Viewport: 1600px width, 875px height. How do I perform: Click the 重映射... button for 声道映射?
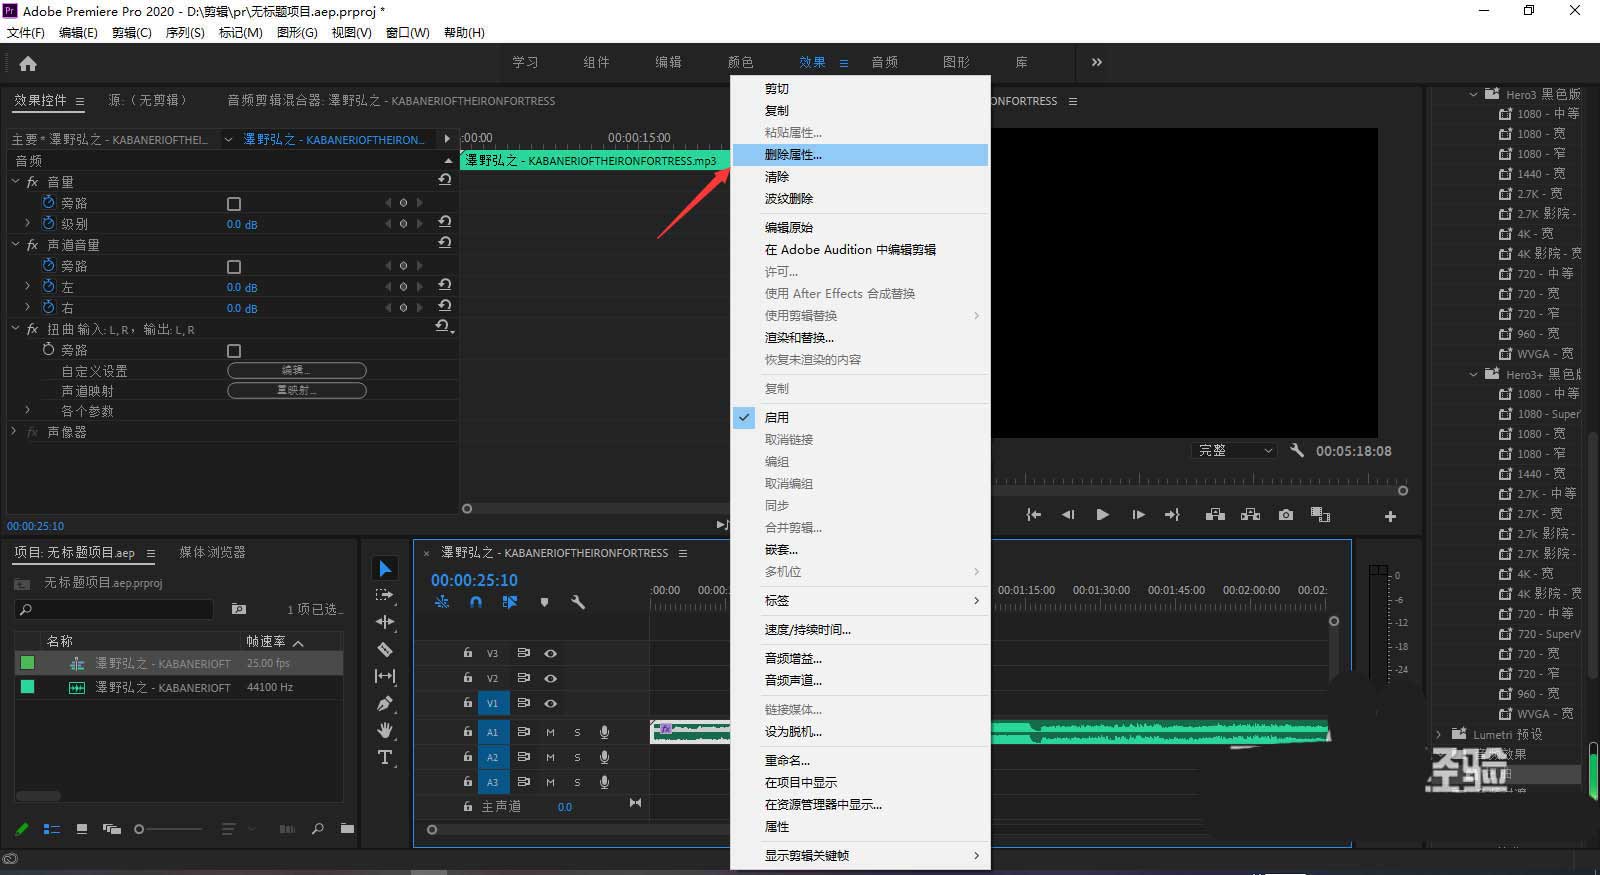pos(297,390)
